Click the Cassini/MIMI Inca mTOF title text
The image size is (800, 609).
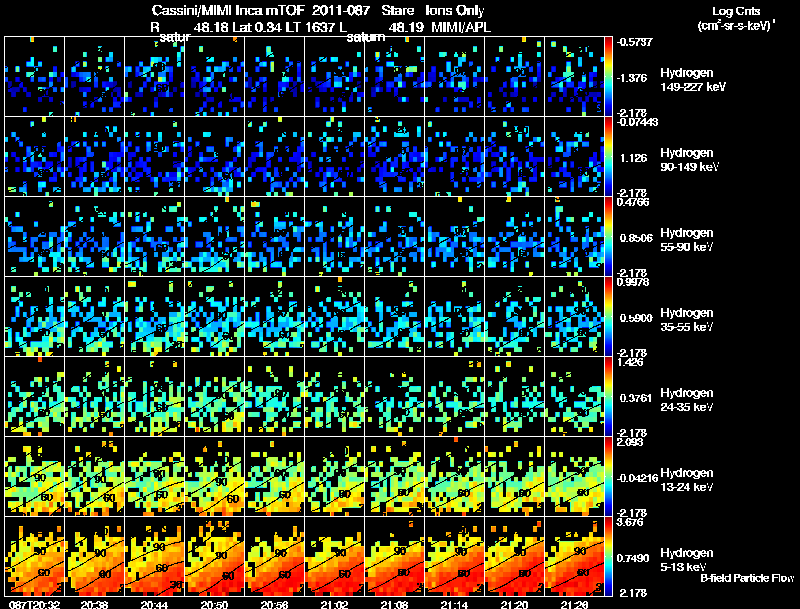click(x=228, y=10)
